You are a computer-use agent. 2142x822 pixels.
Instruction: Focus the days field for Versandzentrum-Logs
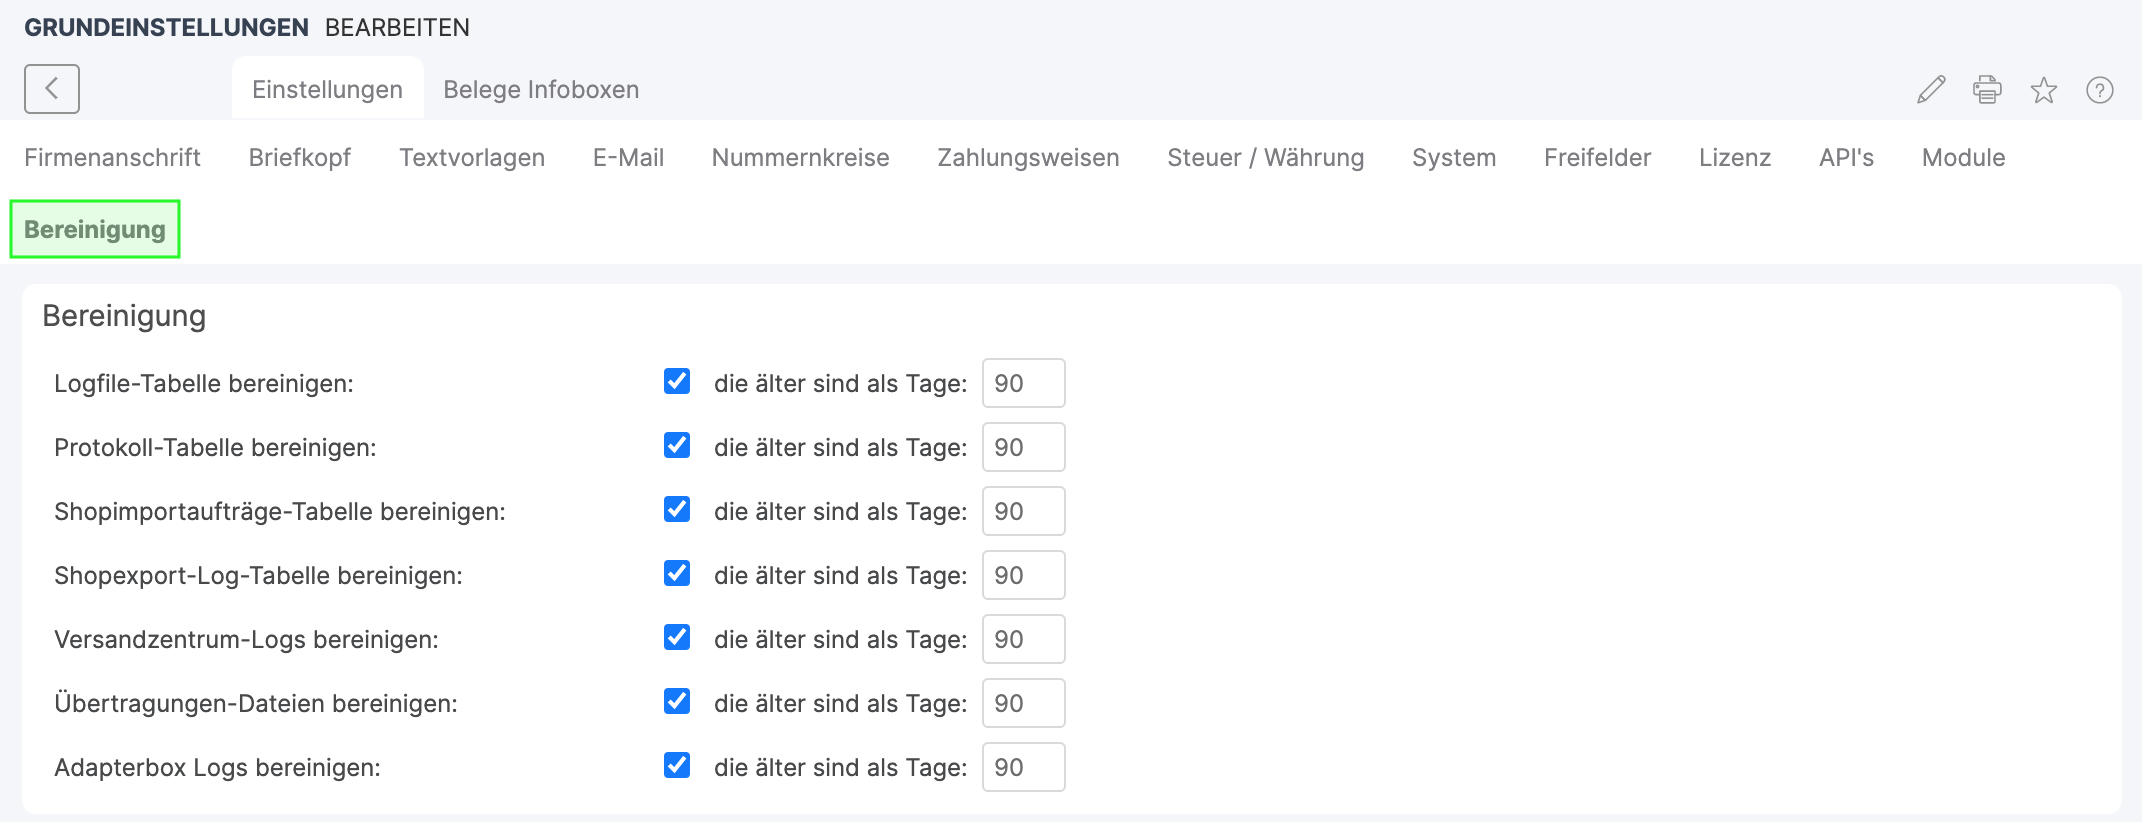tap(1023, 639)
